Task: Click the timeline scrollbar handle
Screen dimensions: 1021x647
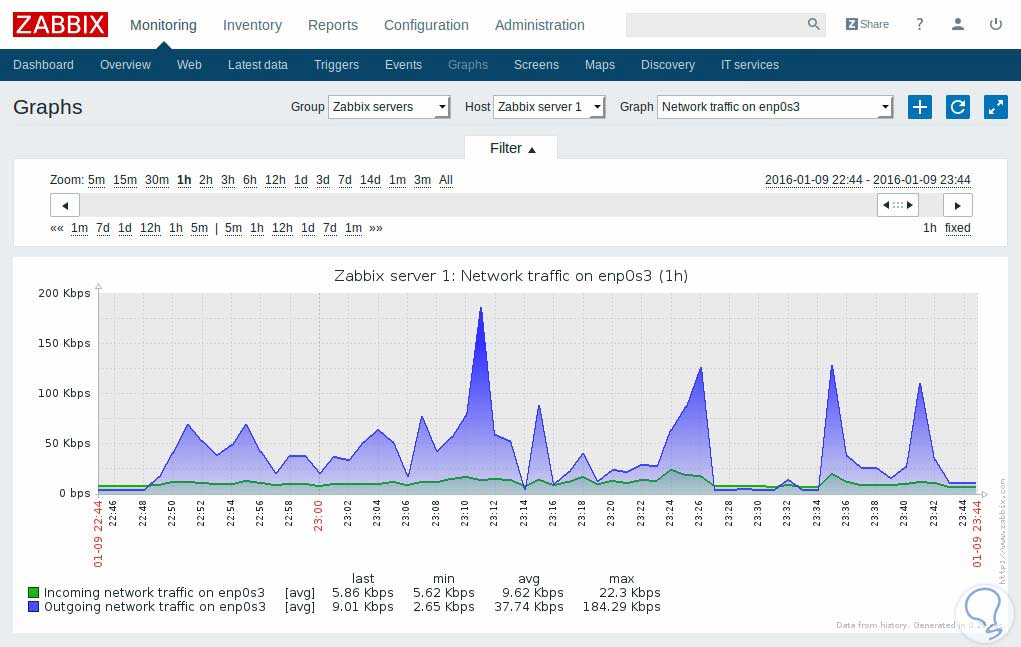Action: (897, 205)
